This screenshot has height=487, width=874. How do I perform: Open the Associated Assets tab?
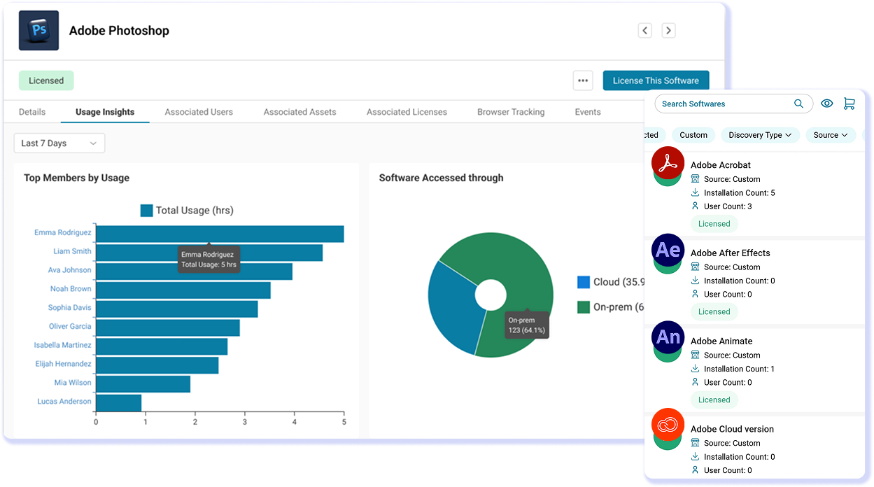300,112
